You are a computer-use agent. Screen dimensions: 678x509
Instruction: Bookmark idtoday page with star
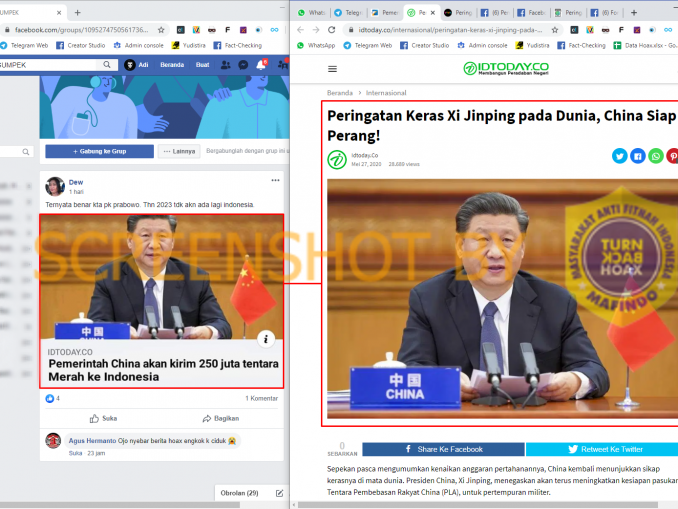(x=555, y=30)
